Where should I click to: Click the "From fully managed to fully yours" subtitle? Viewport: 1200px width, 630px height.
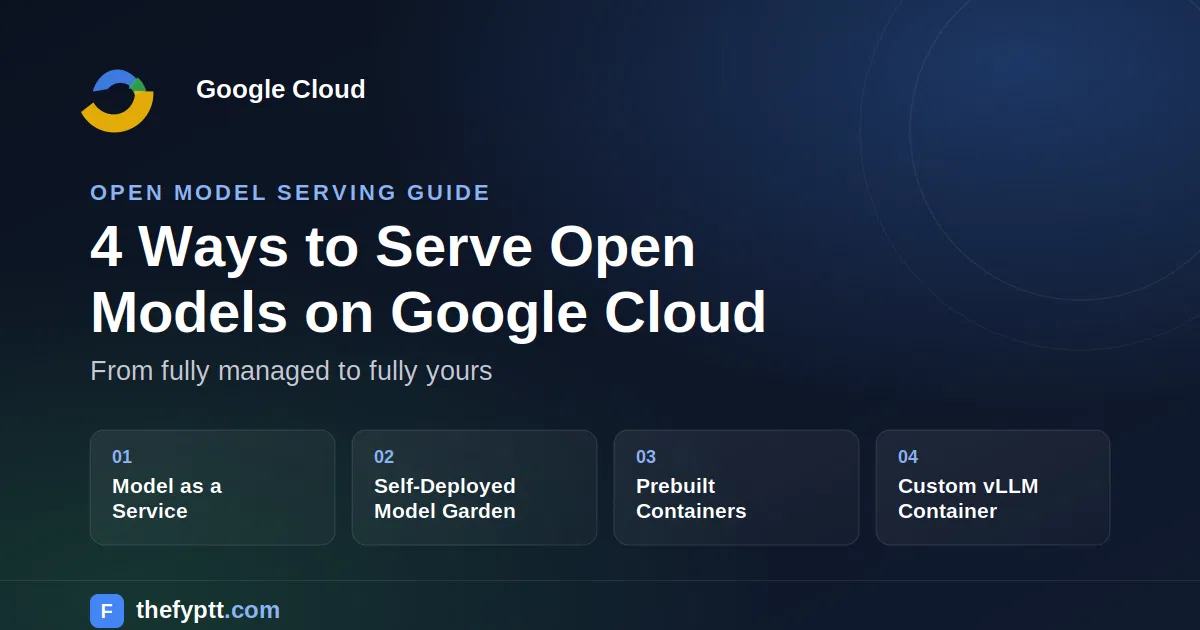291,371
